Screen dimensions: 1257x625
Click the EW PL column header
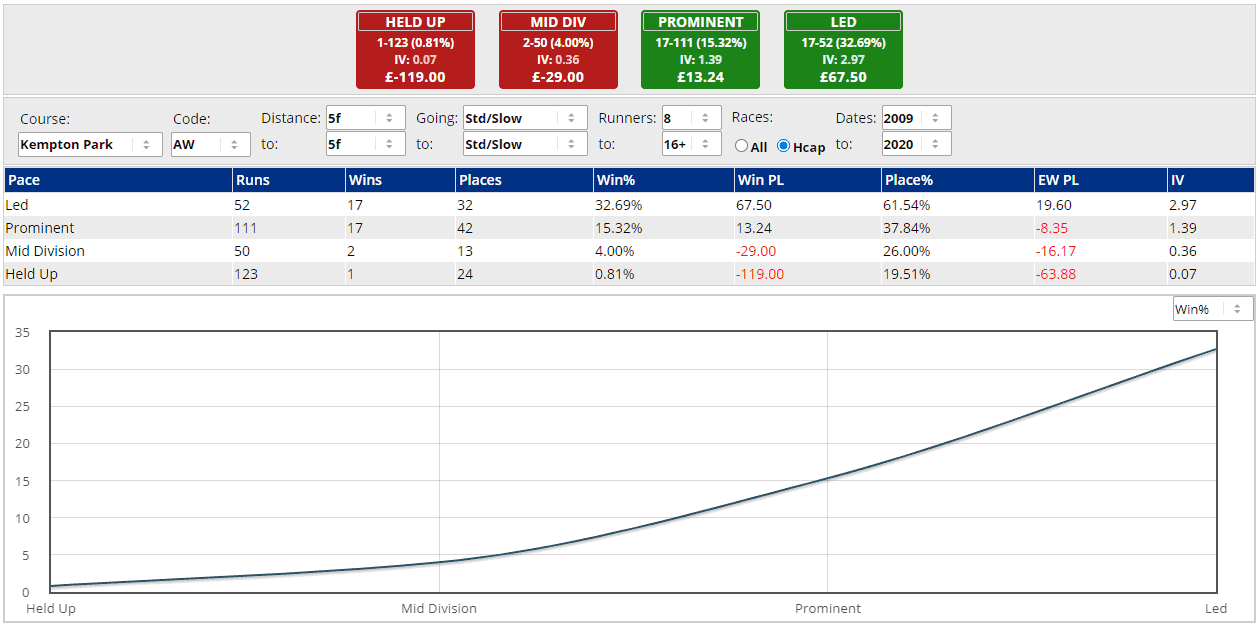[1060, 180]
